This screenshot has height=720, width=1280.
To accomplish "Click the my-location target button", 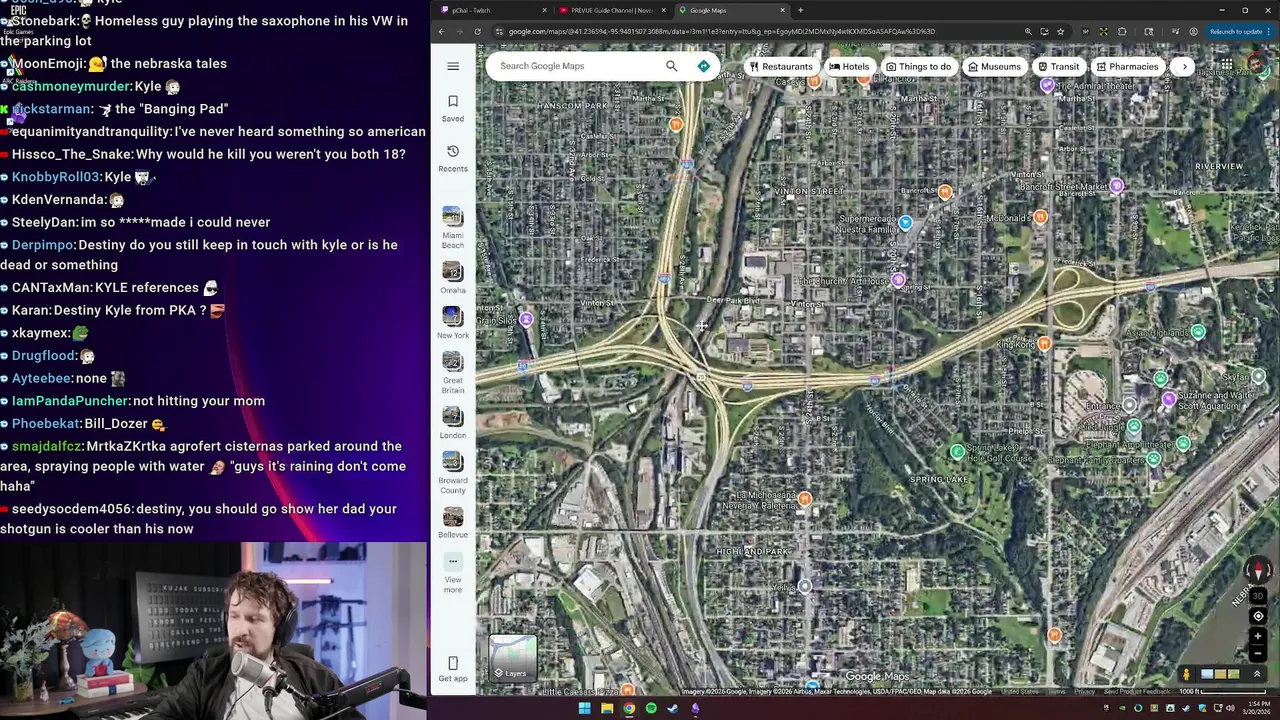I will [x=1258, y=616].
